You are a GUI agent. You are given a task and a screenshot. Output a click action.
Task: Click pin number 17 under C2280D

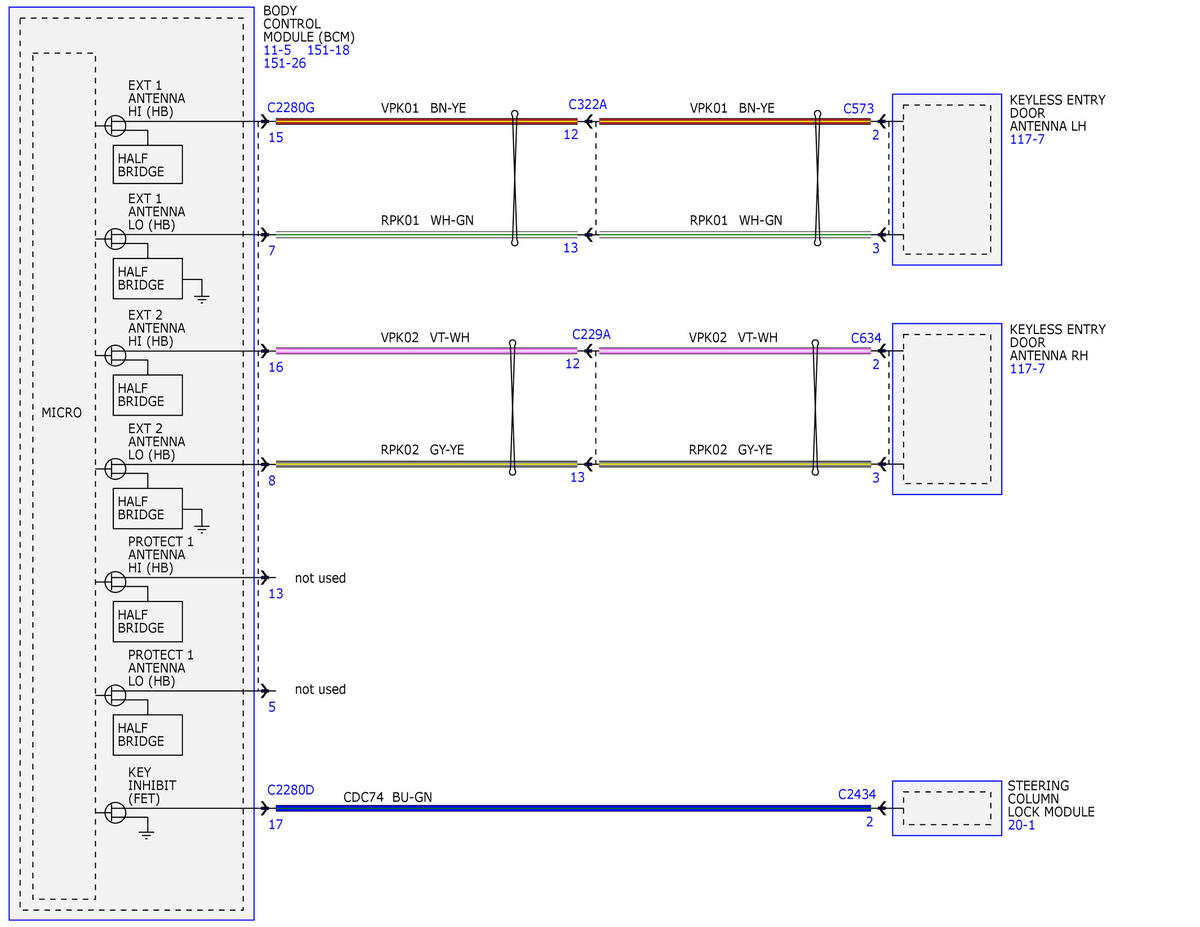pos(276,825)
